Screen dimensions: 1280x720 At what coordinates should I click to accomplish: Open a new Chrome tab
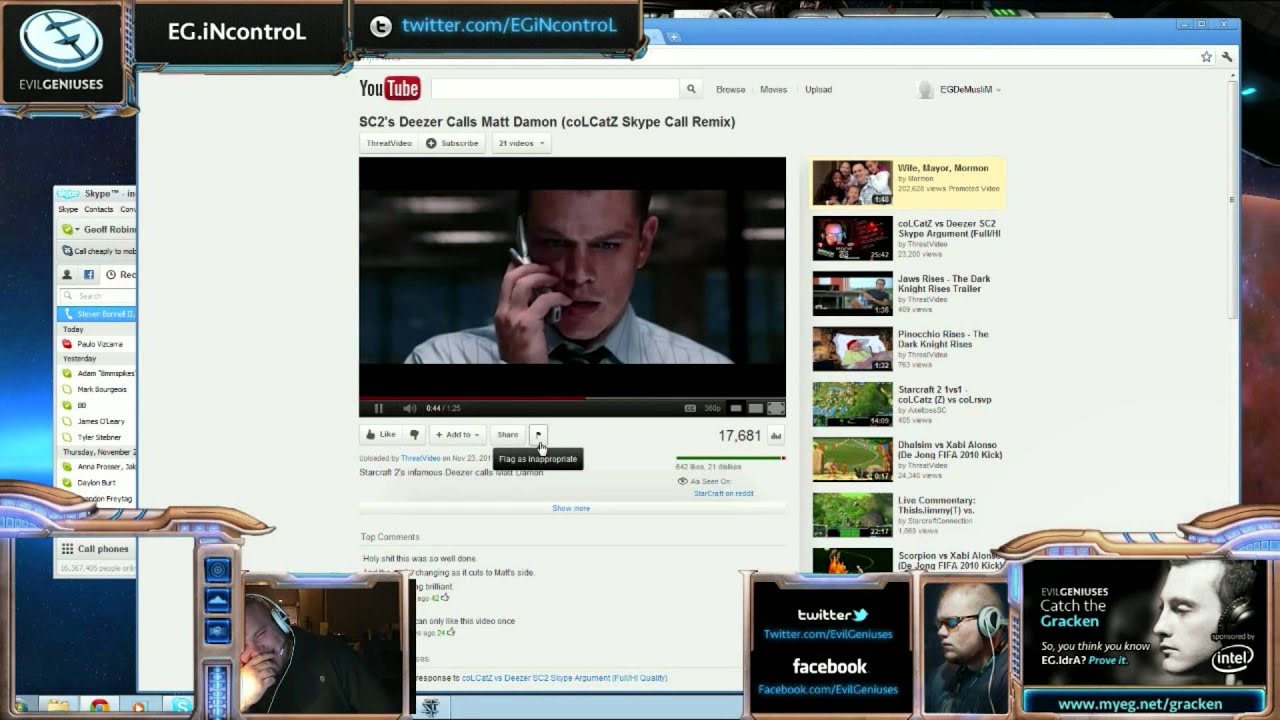tap(674, 37)
